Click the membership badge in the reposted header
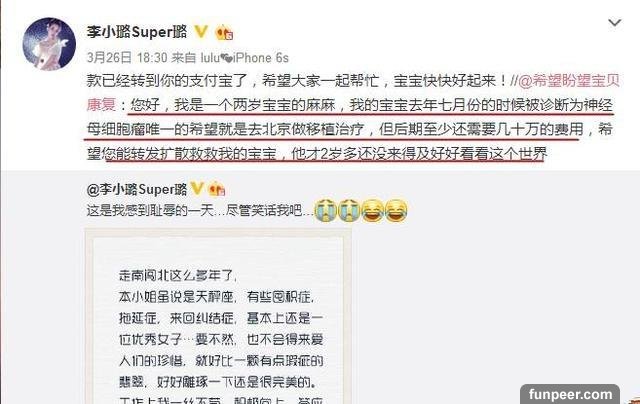The height and width of the screenshot is (404, 640). point(217,189)
